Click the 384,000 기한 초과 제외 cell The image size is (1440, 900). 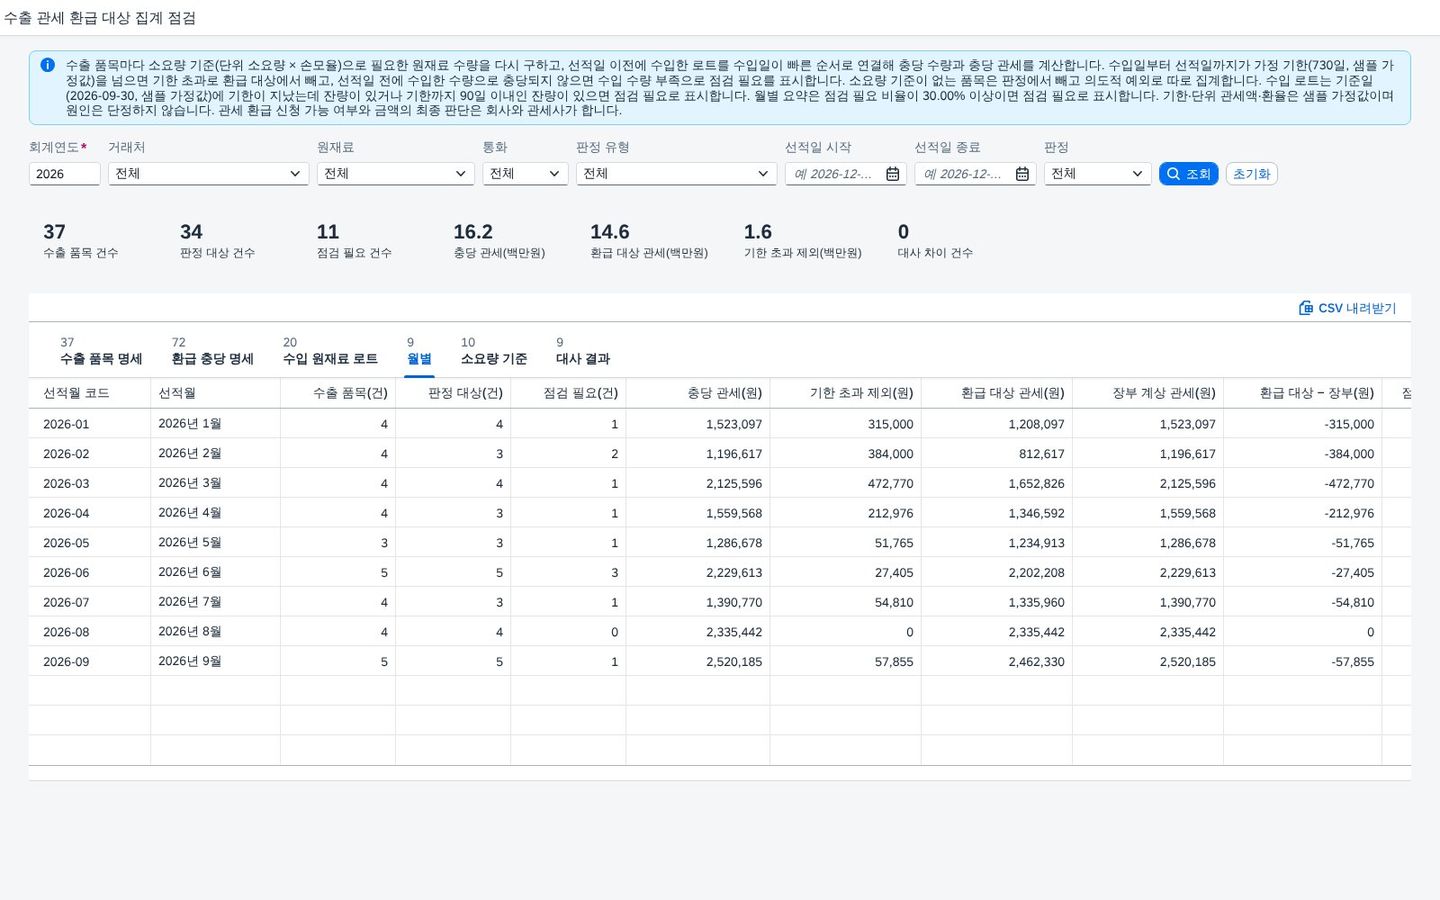(x=846, y=454)
